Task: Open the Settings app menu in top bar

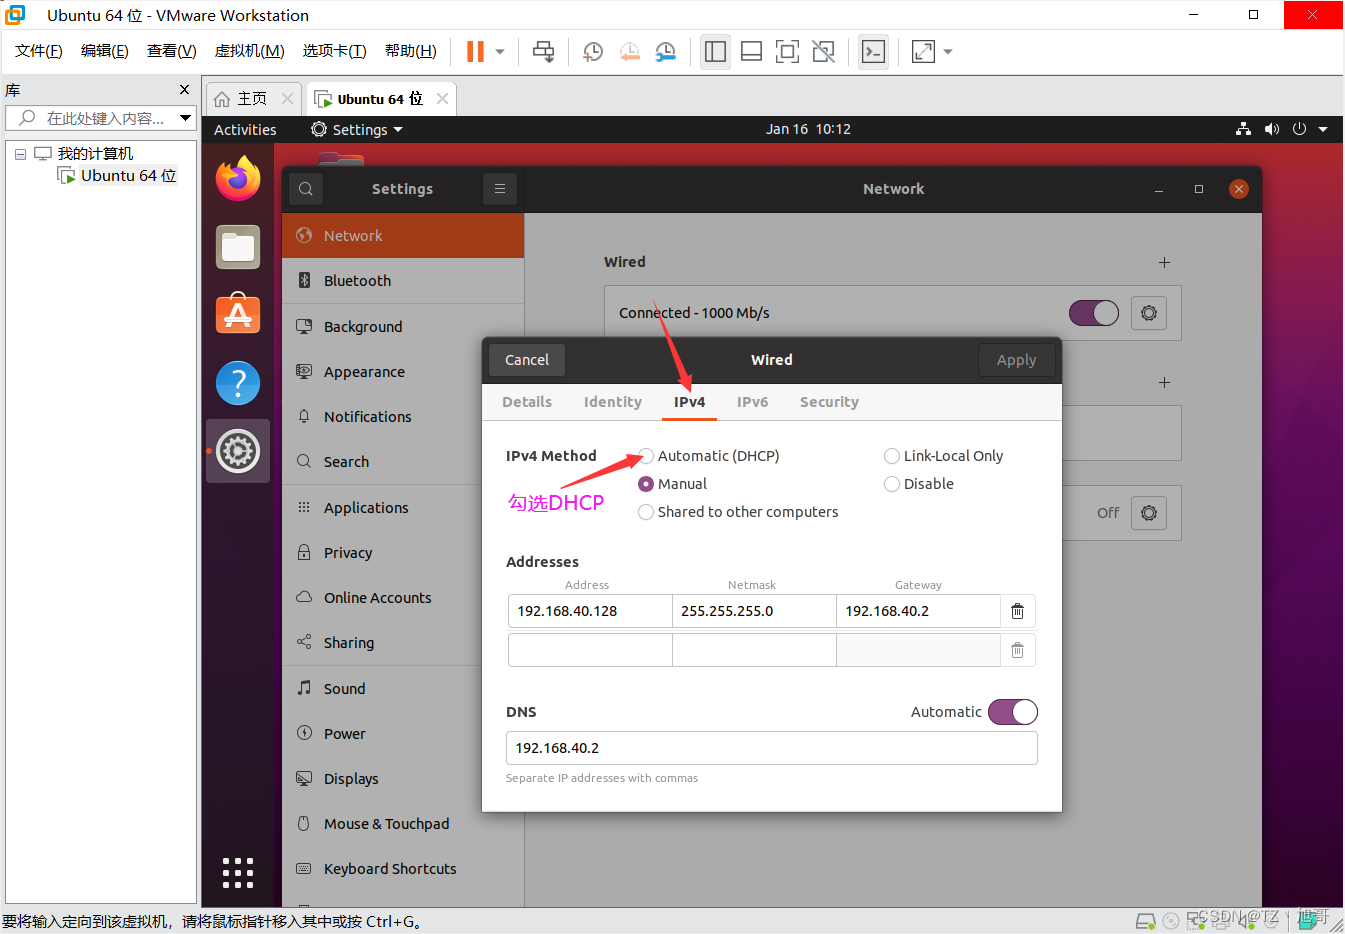Action: click(357, 130)
